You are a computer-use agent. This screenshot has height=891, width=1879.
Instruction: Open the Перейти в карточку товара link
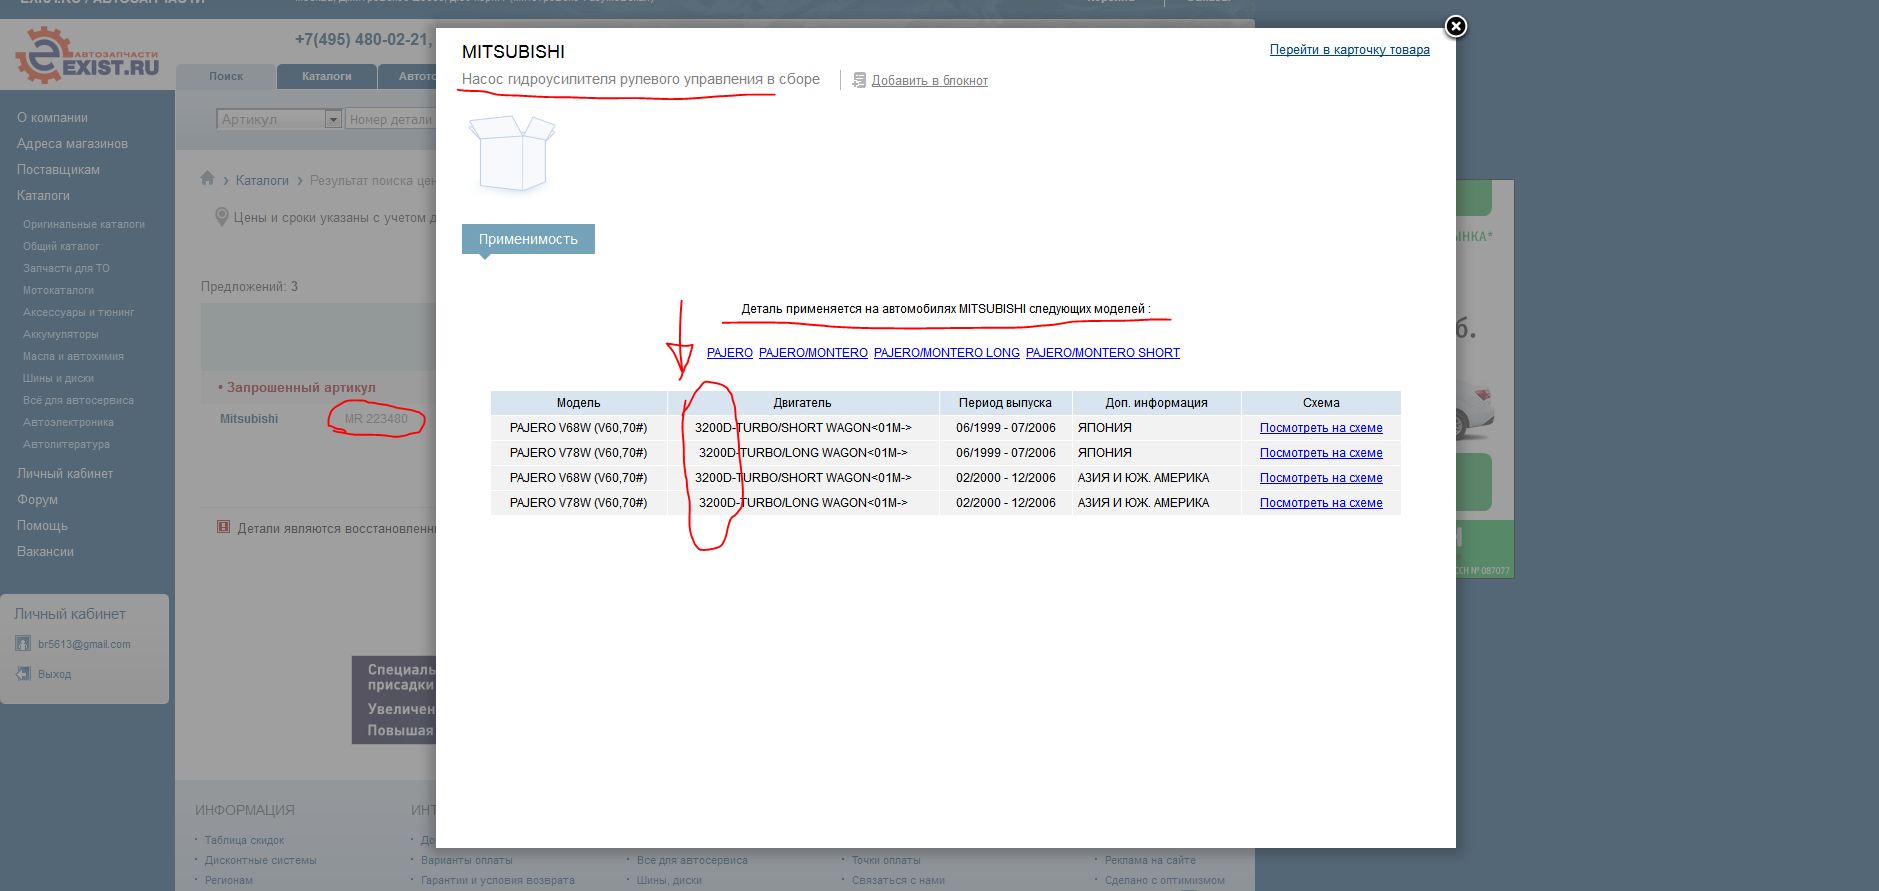(x=1349, y=50)
